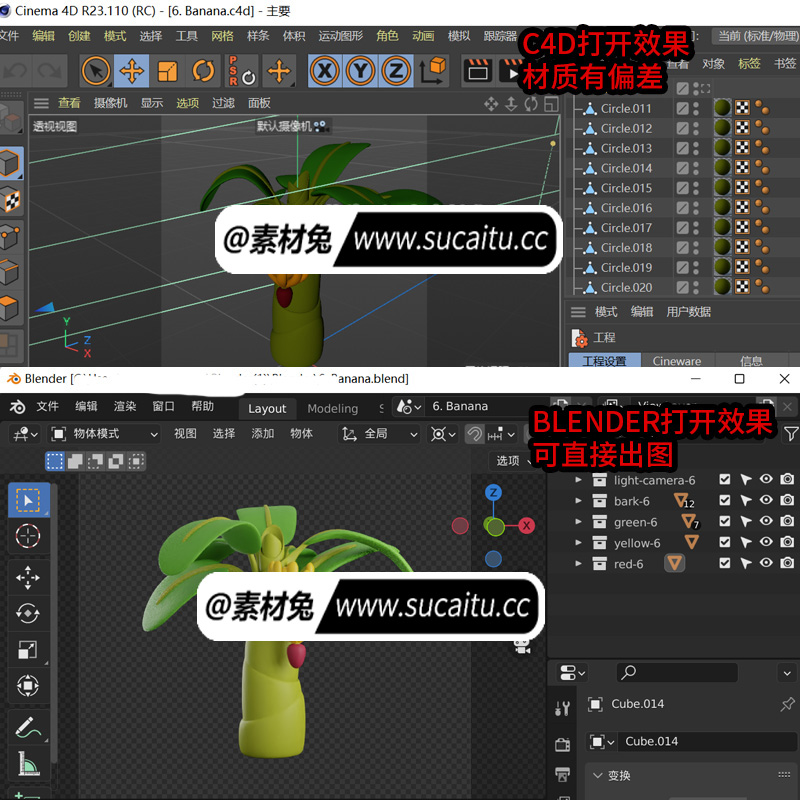Select Blender Select Box tool
Screen dimensions: 800x800
pyautogui.click(x=29, y=501)
